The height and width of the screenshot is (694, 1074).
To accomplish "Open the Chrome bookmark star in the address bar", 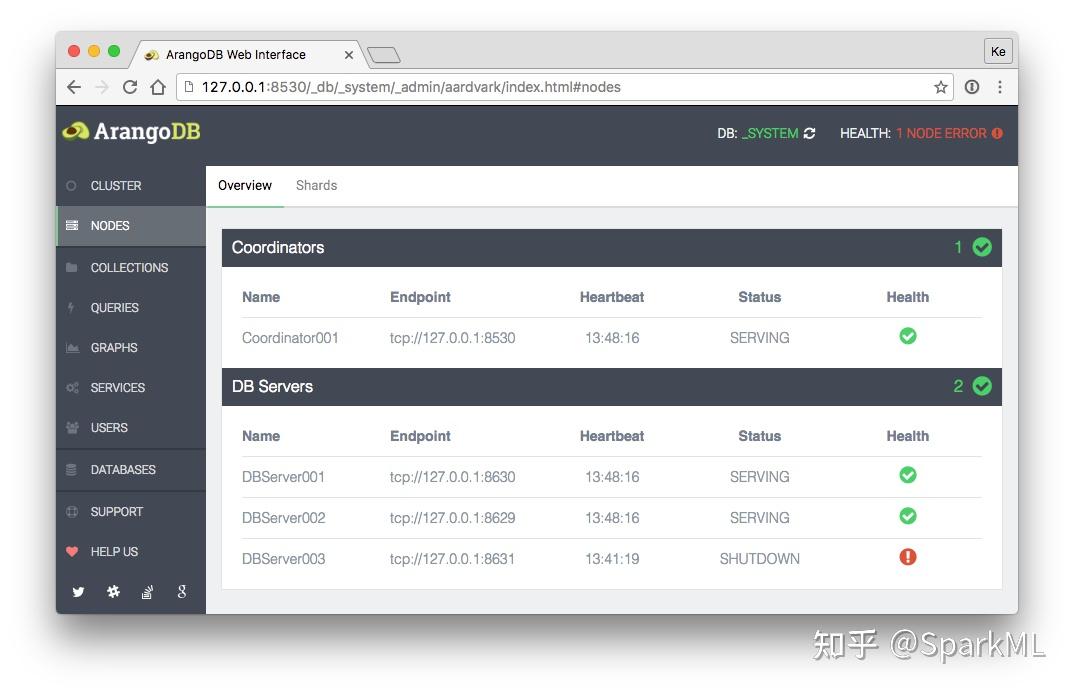I will click(x=940, y=87).
